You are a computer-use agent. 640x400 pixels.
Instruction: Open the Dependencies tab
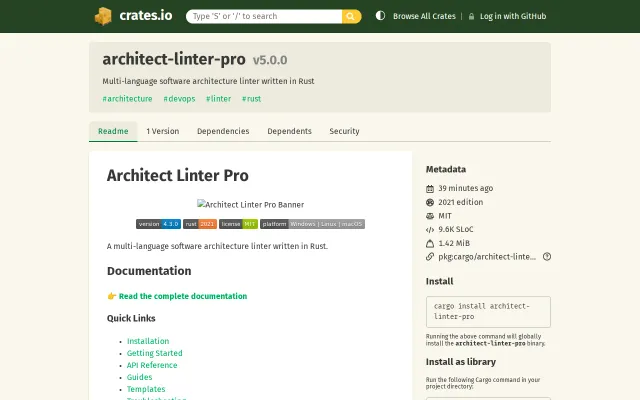pos(223,131)
